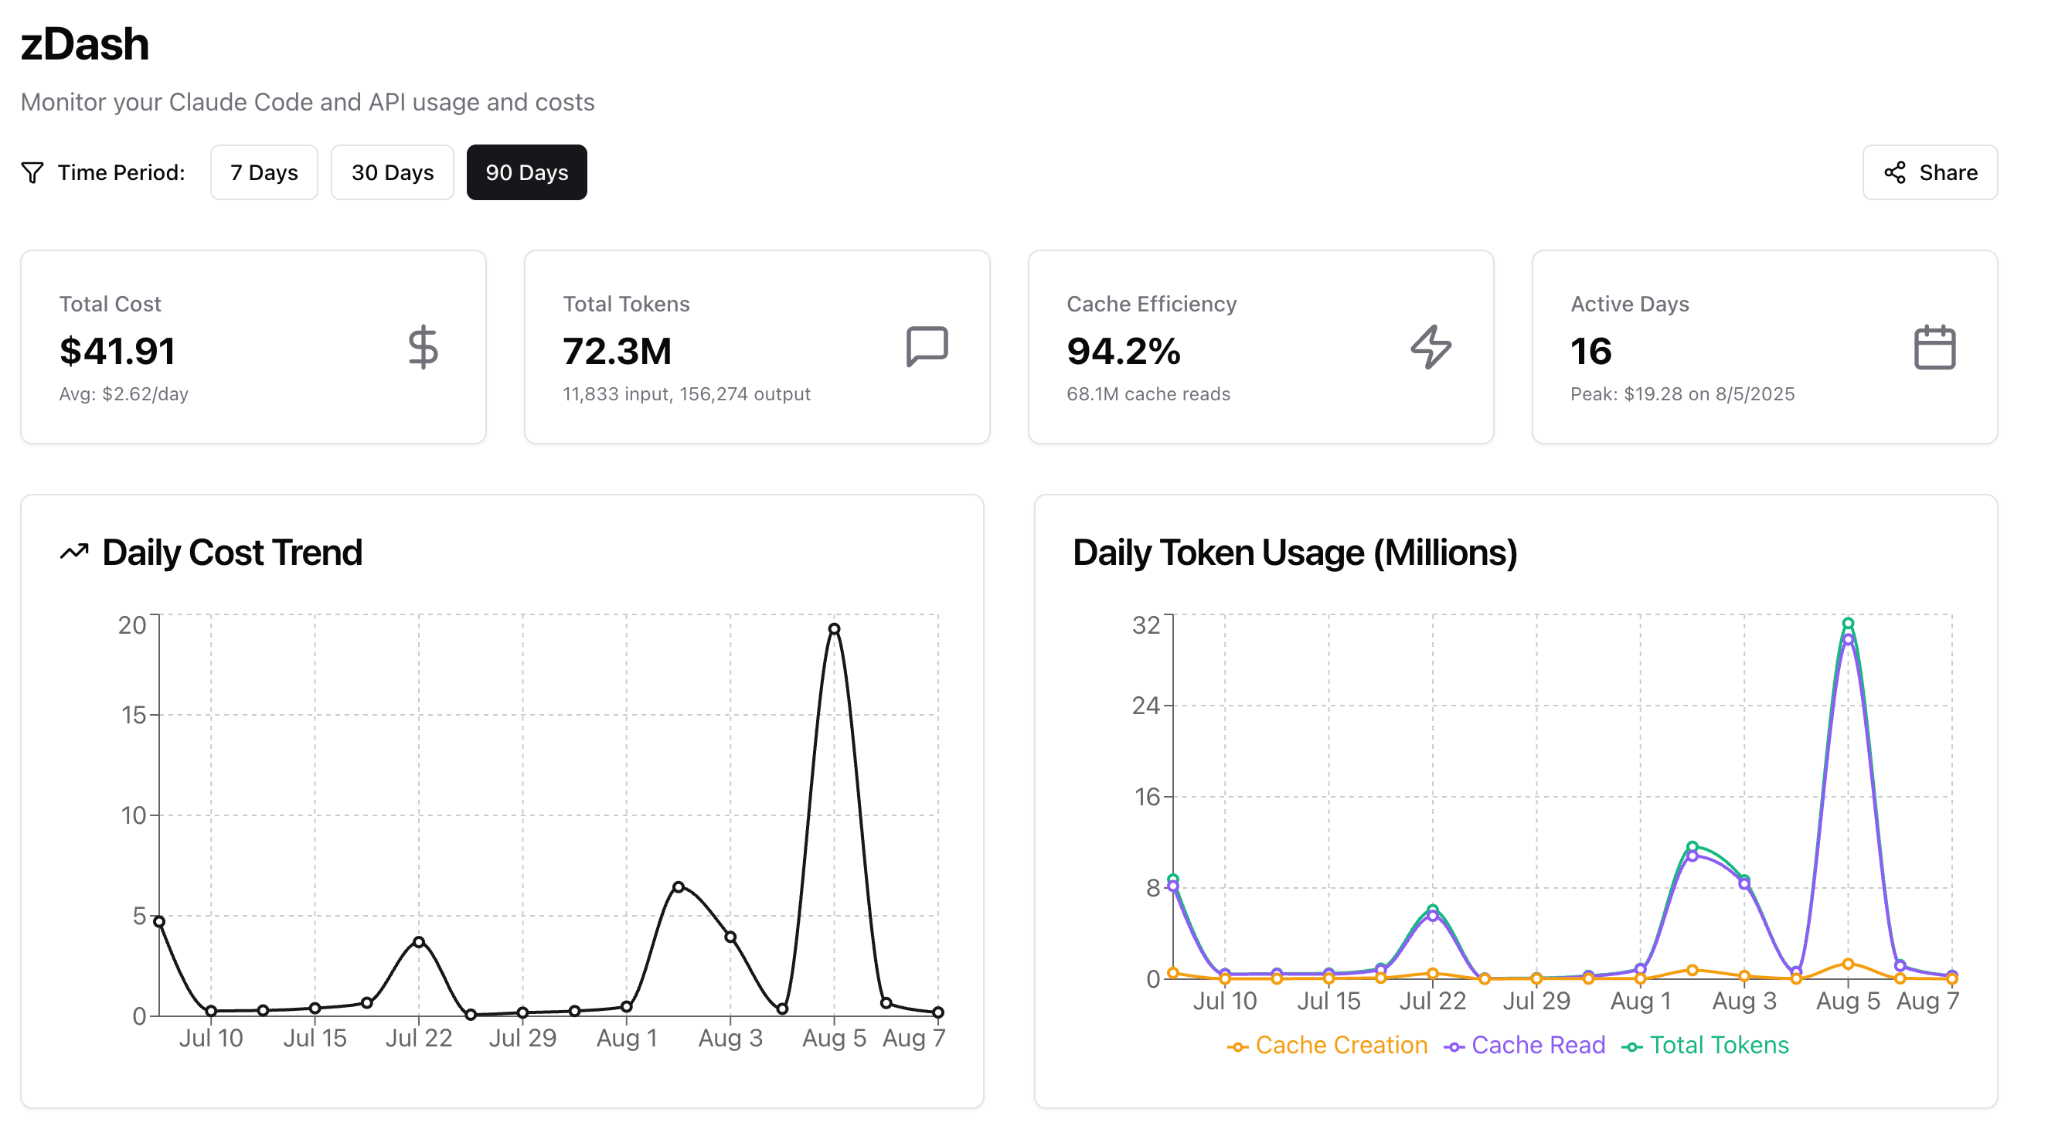
Task: Click the 94.2% cache efficiency value
Action: point(1124,351)
